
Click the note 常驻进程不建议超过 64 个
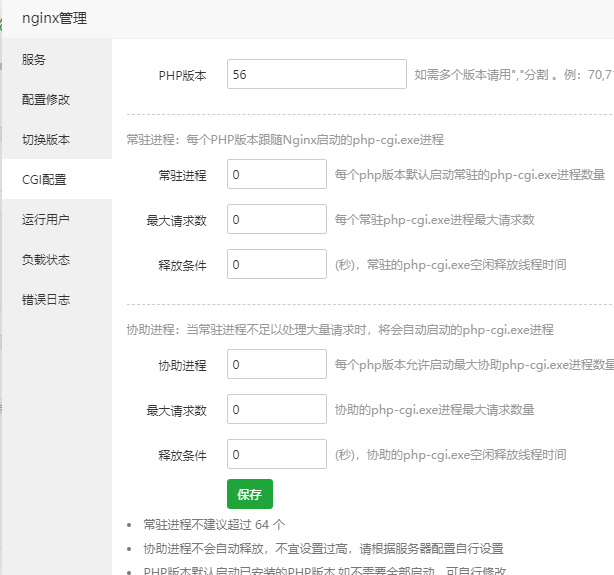tap(214, 524)
